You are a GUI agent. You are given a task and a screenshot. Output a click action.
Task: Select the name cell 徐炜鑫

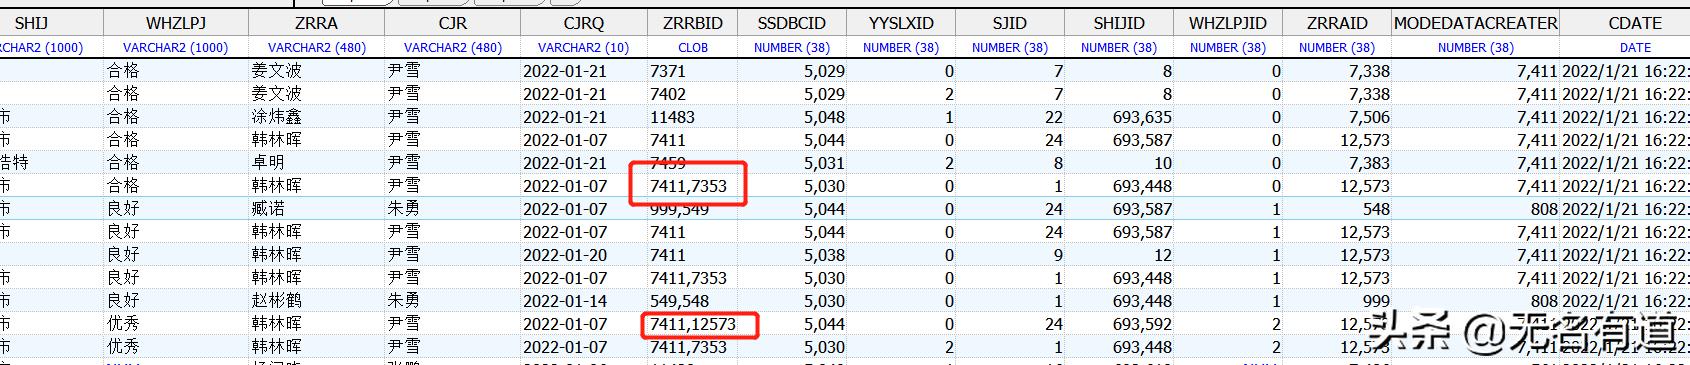(277, 117)
